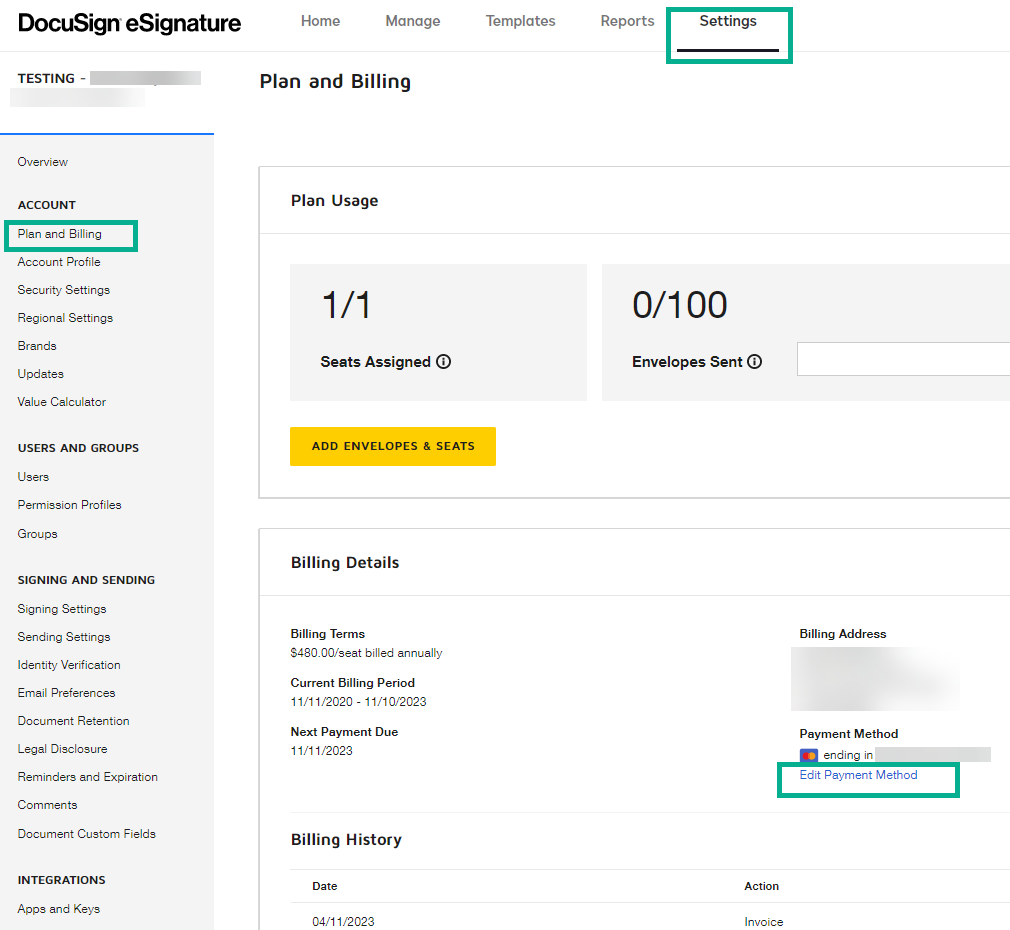Open the Settings tab
Image resolution: width=1010 pixels, height=930 pixels.
point(728,21)
